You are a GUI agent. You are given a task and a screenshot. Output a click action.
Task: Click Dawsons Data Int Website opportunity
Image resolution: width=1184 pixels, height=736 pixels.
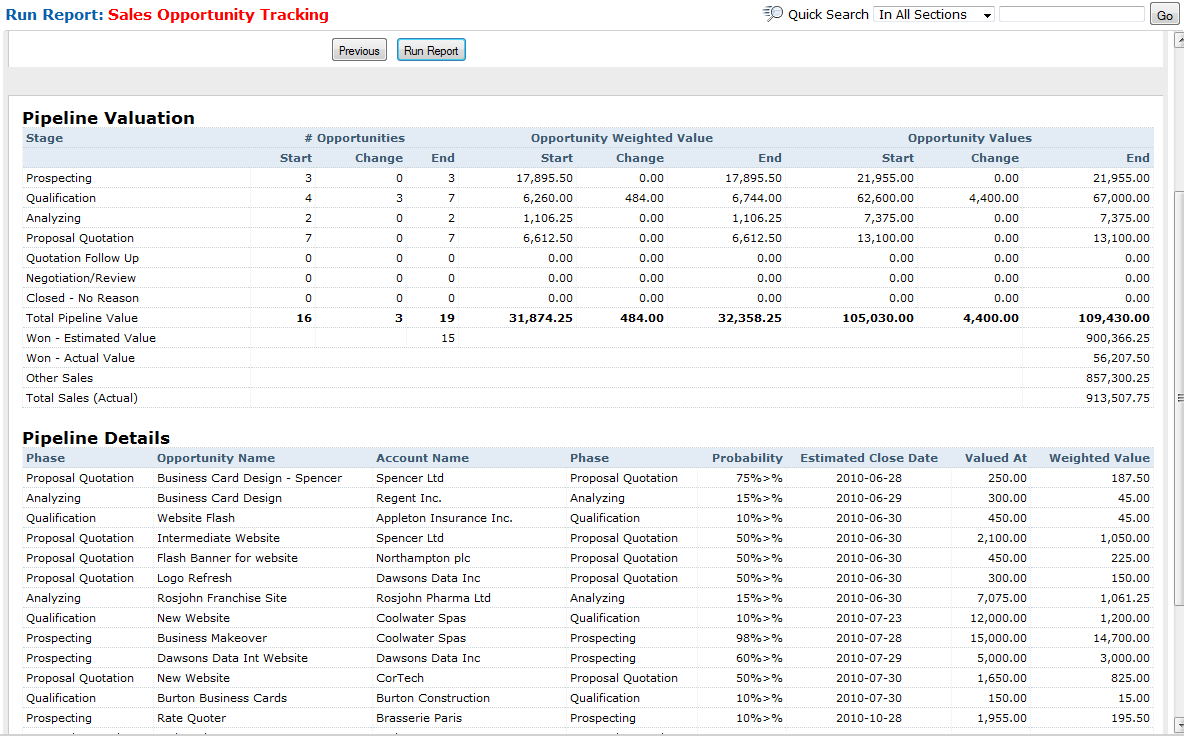point(233,658)
